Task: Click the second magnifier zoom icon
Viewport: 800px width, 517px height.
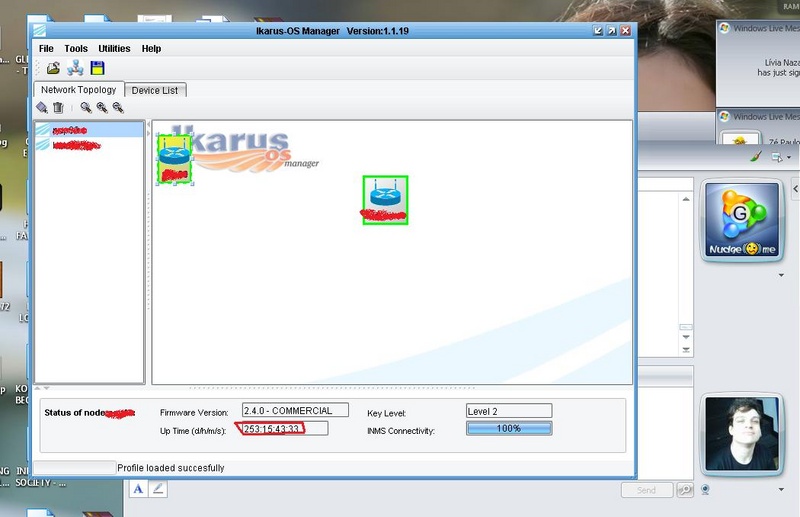Action: tap(102, 107)
